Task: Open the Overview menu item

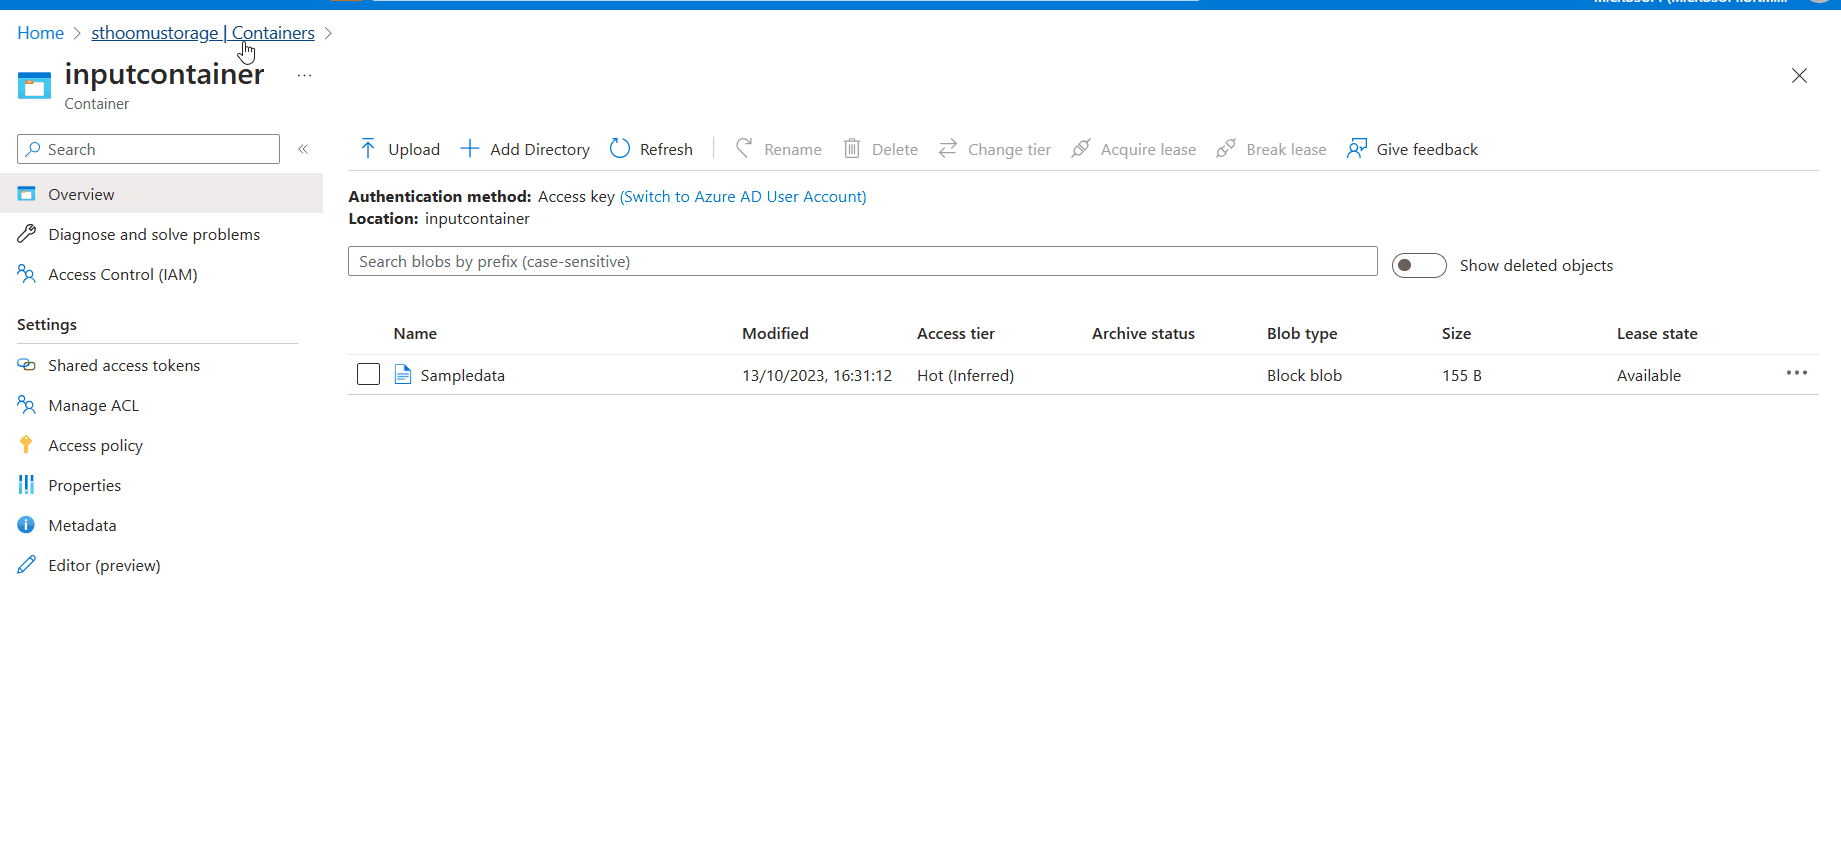Action: pyautogui.click(x=161, y=194)
